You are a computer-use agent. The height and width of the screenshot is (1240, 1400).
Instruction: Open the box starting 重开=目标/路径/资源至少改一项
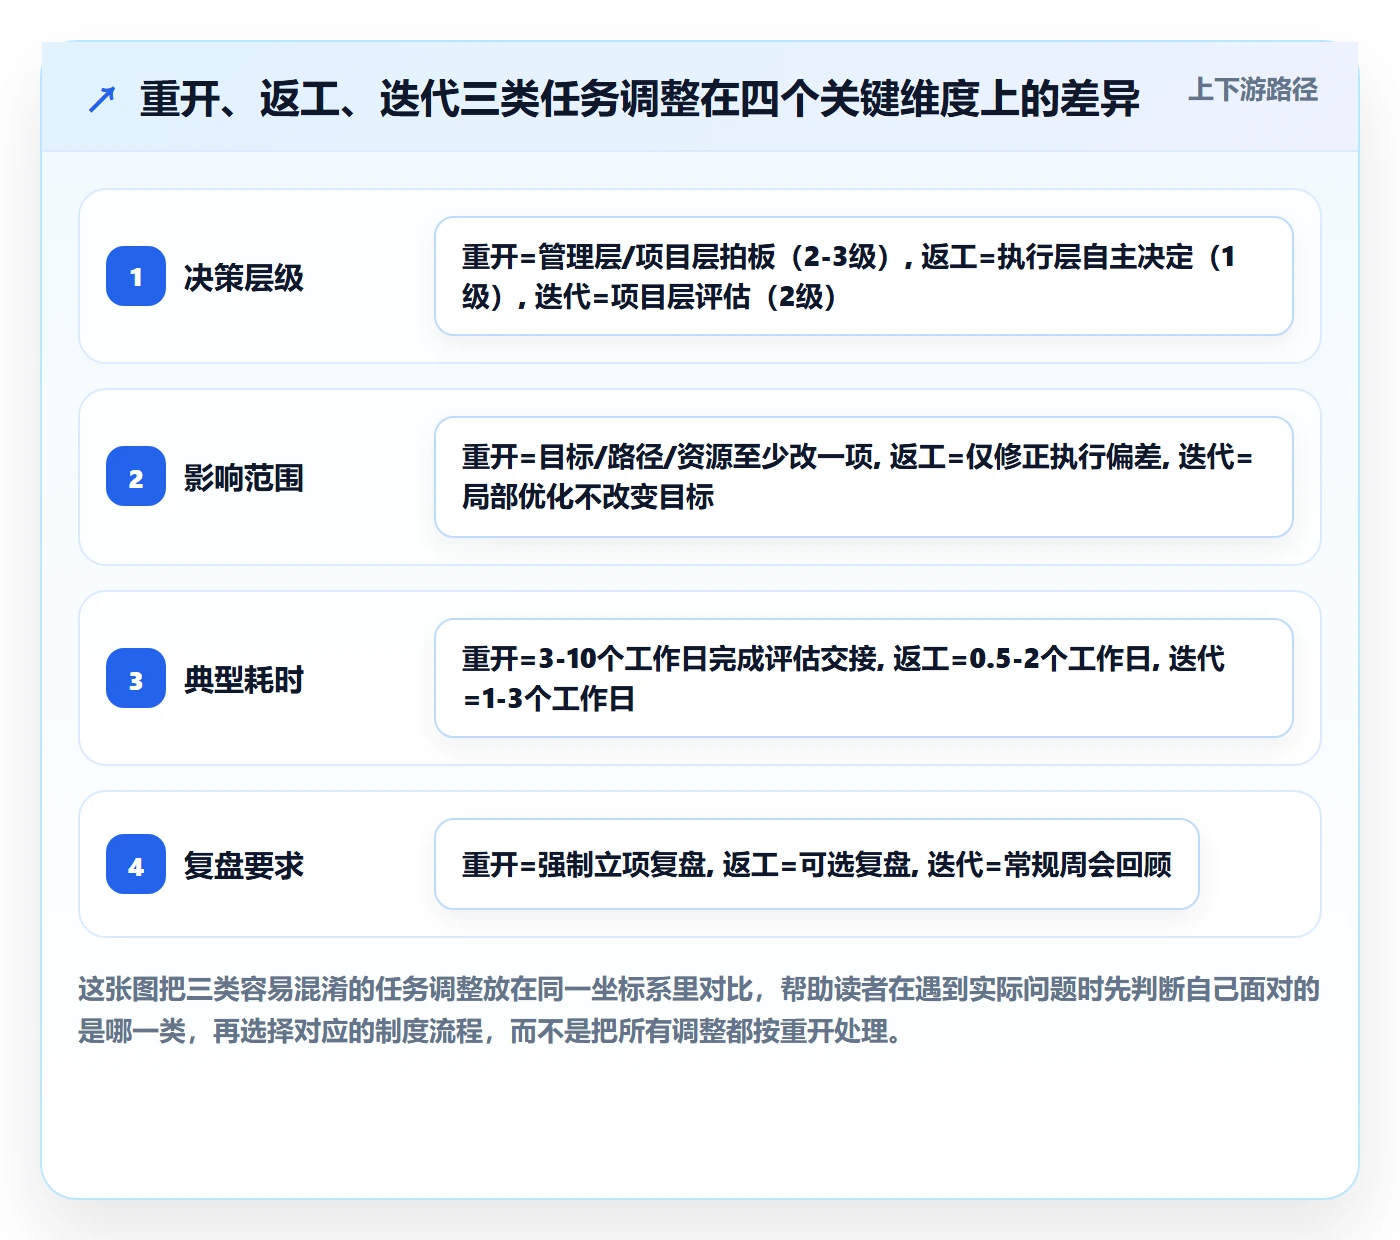coord(864,477)
